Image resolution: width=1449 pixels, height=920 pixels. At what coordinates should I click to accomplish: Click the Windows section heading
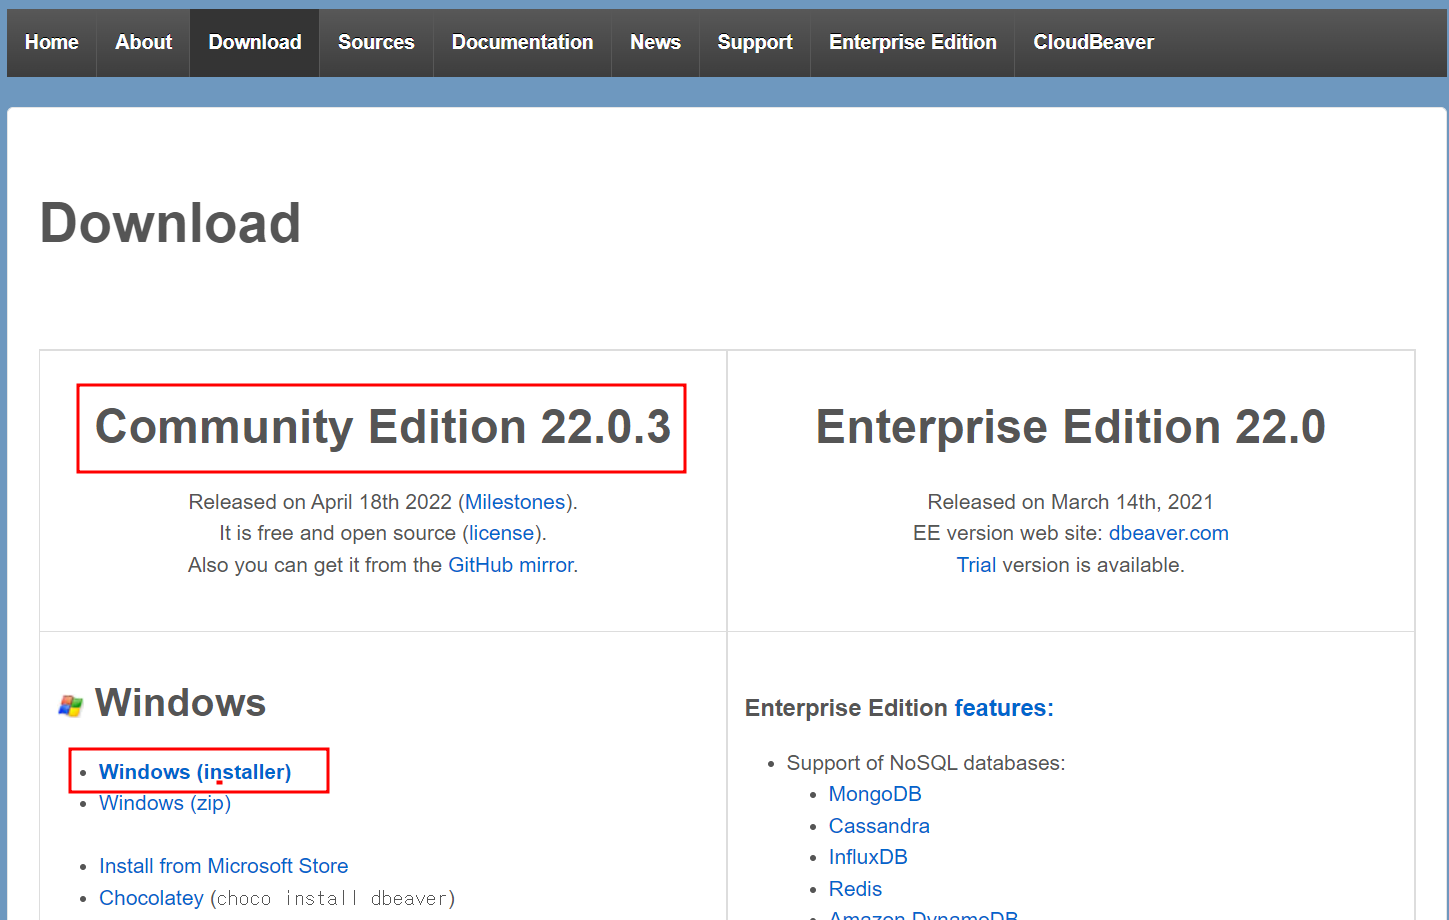click(180, 703)
